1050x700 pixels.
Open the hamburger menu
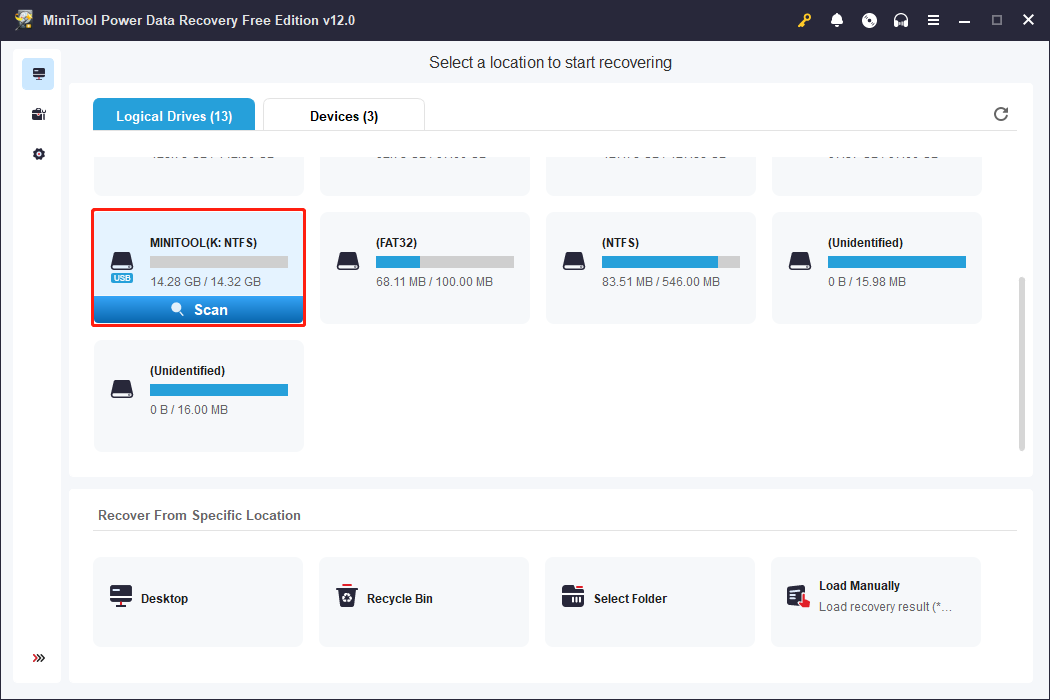click(x=933, y=20)
